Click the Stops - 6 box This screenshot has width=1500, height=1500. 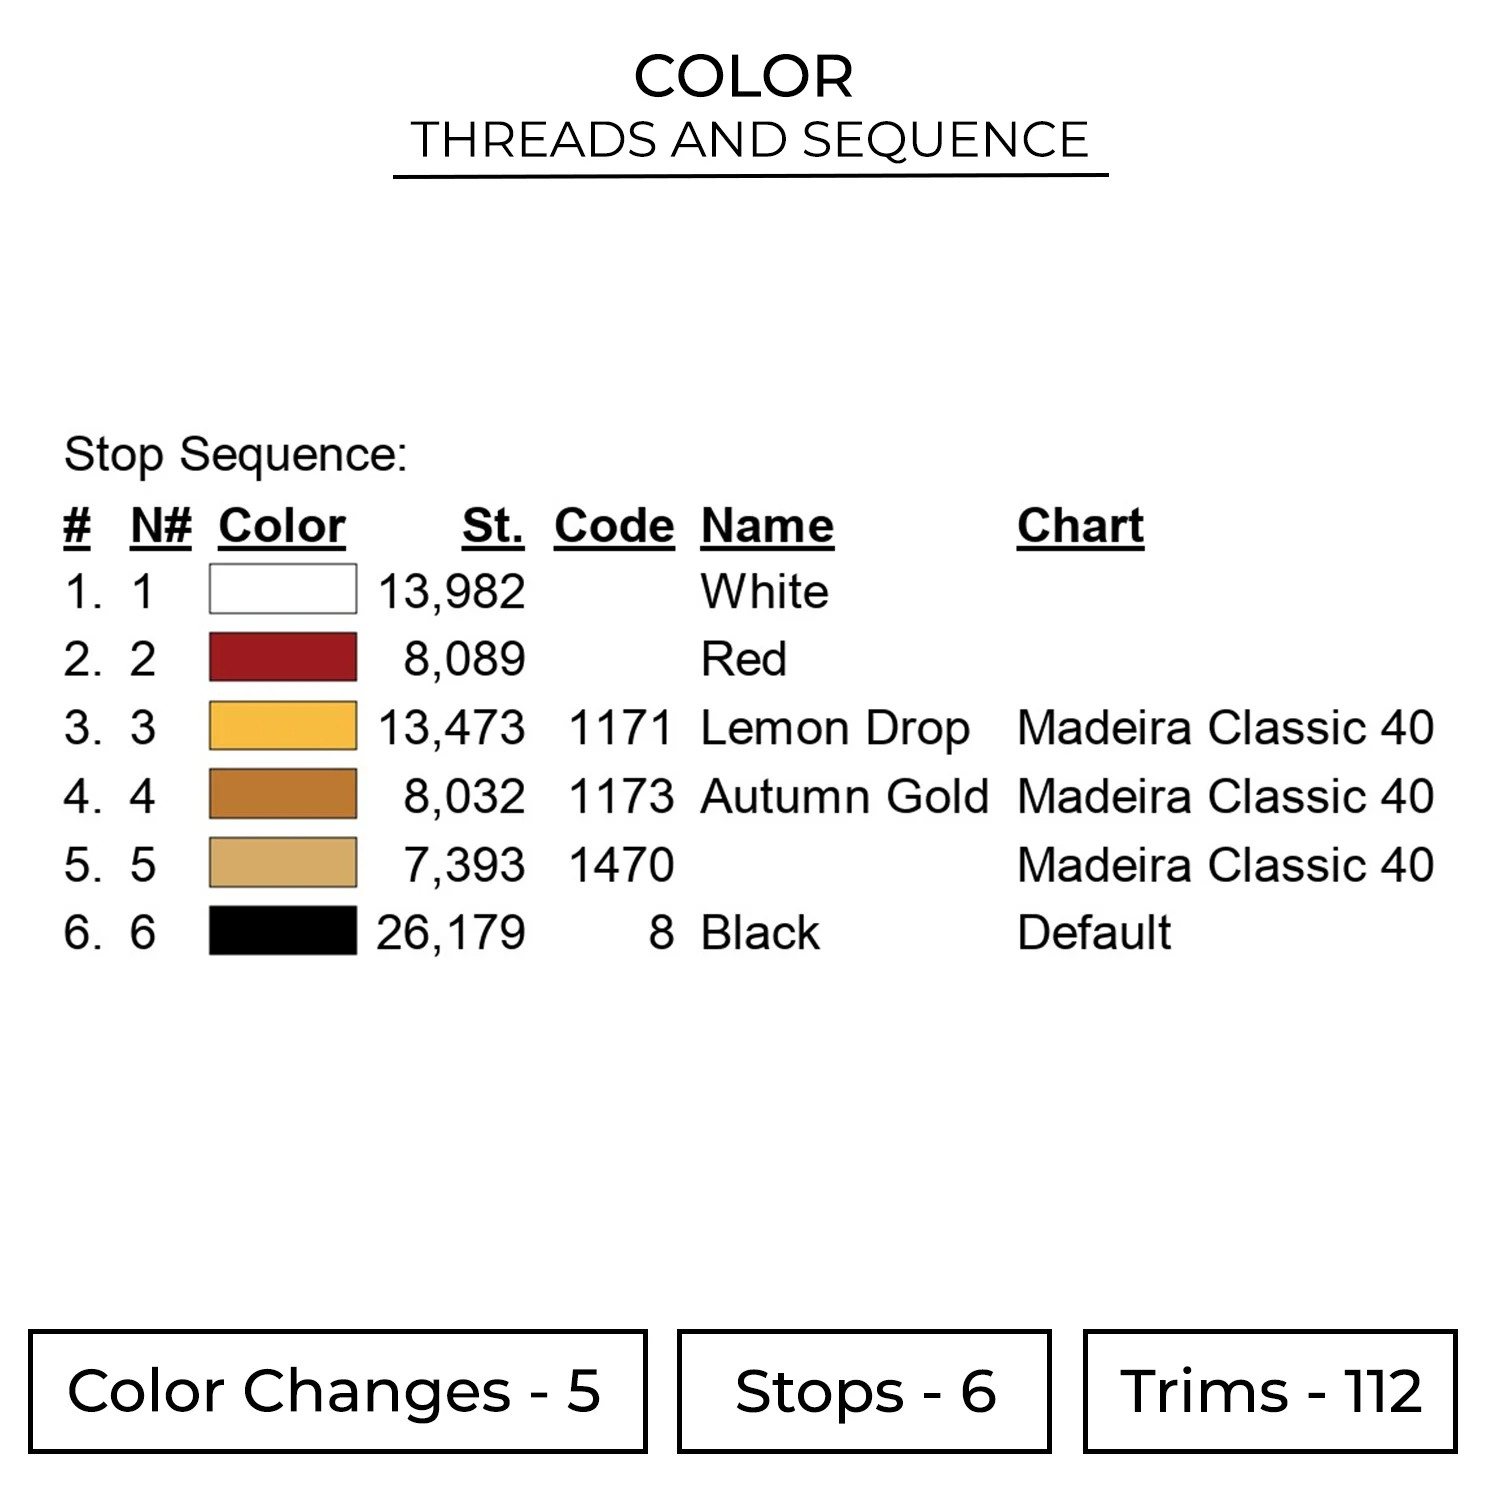pyautogui.click(x=864, y=1391)
